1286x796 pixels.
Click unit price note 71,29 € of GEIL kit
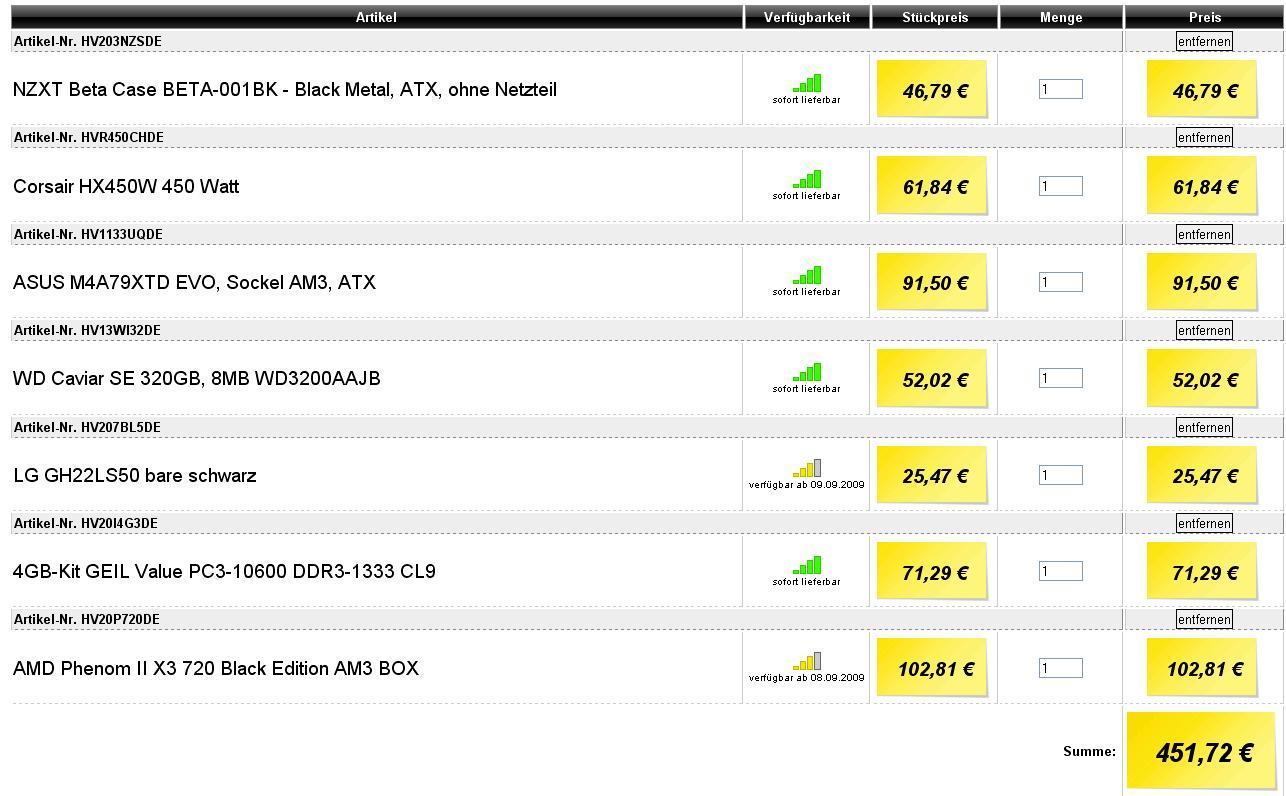pos(932,572)
